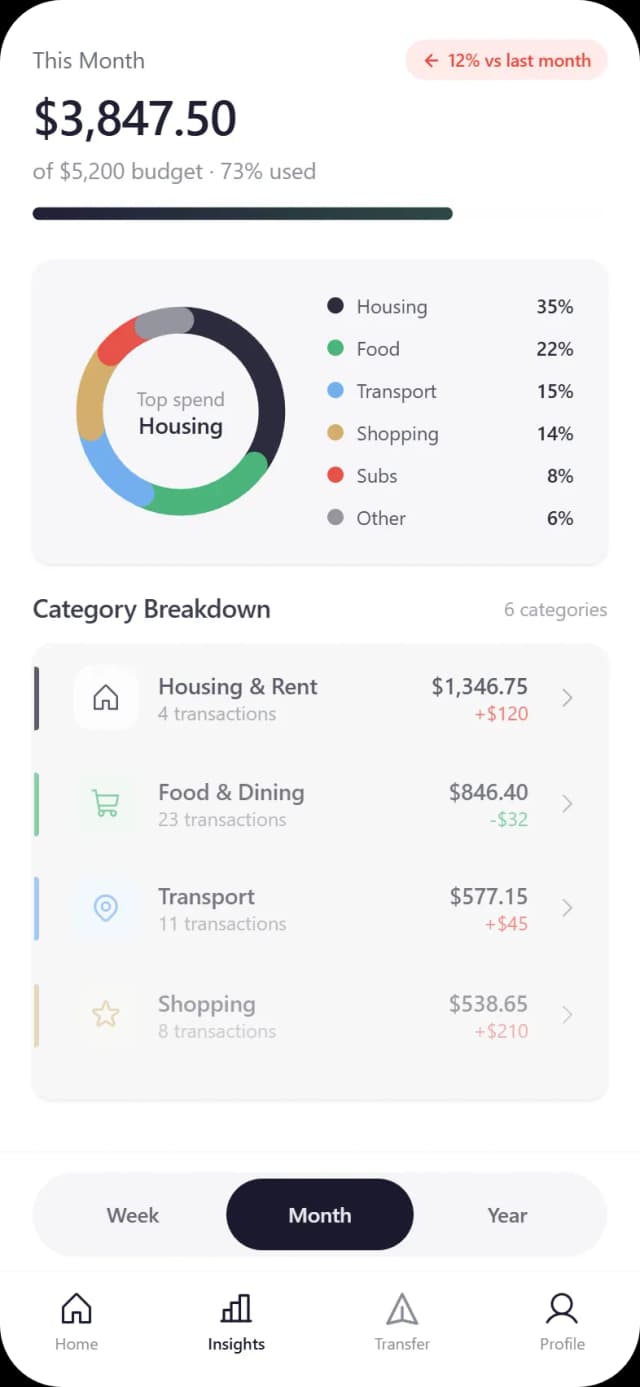This screenshot has height=1387, width=640.
Task: Select the Week time period option
Action: coord(132,1215)
